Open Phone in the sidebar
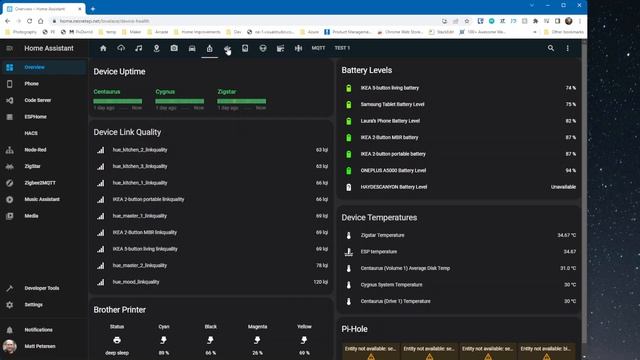 43,84
